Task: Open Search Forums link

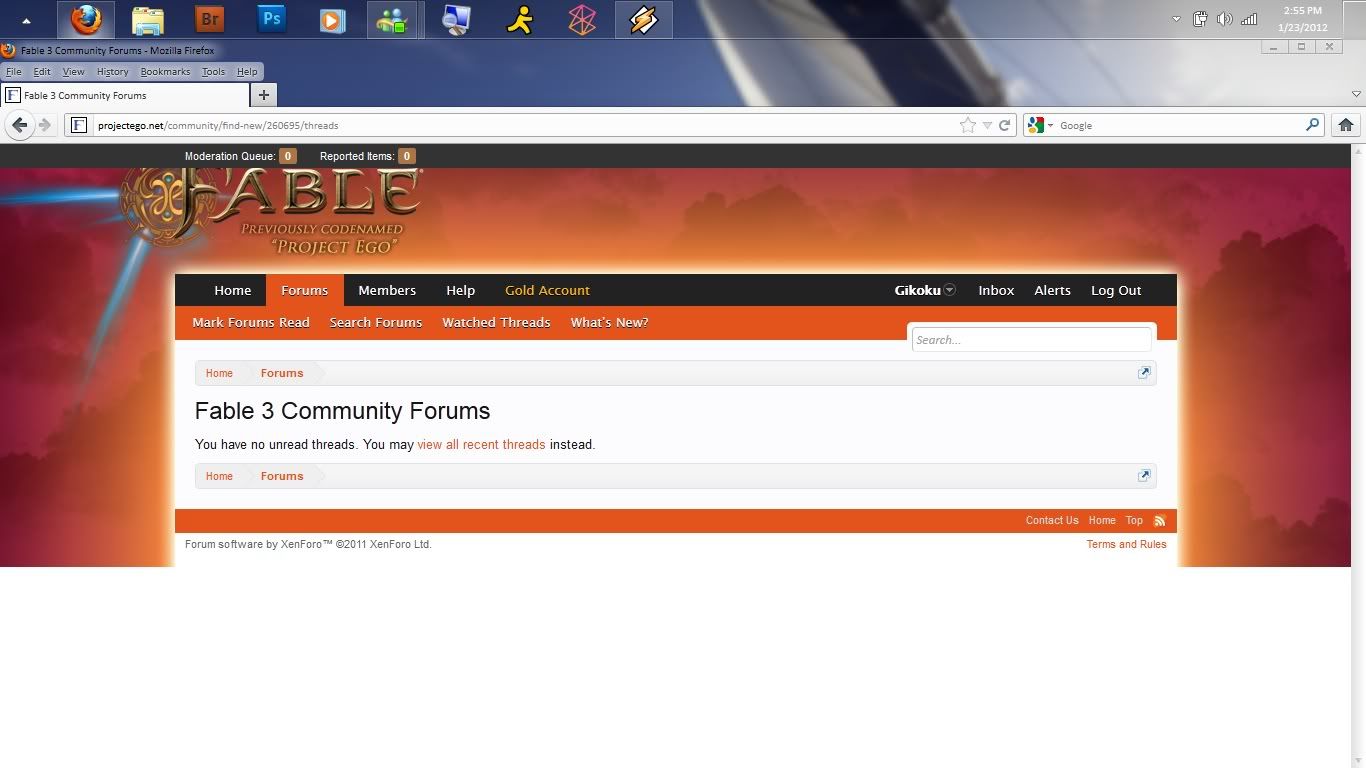Action: pos(376,322)
